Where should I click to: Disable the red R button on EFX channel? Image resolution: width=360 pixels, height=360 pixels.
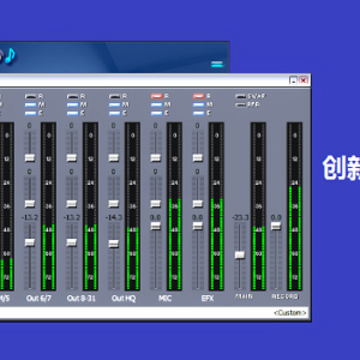pyautogui.click(x=198, y=96)
